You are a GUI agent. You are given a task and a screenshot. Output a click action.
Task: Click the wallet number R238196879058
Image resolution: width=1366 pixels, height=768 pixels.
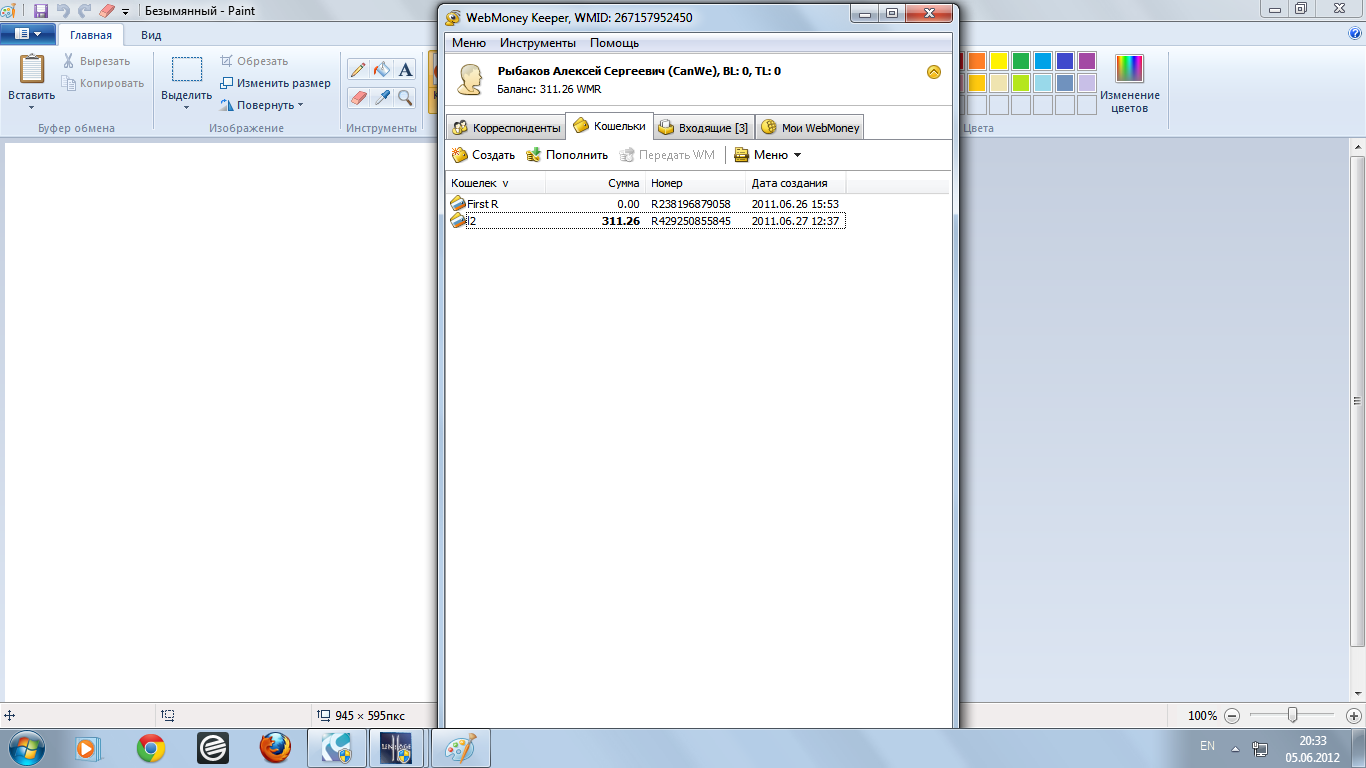[x=691, y=204]
